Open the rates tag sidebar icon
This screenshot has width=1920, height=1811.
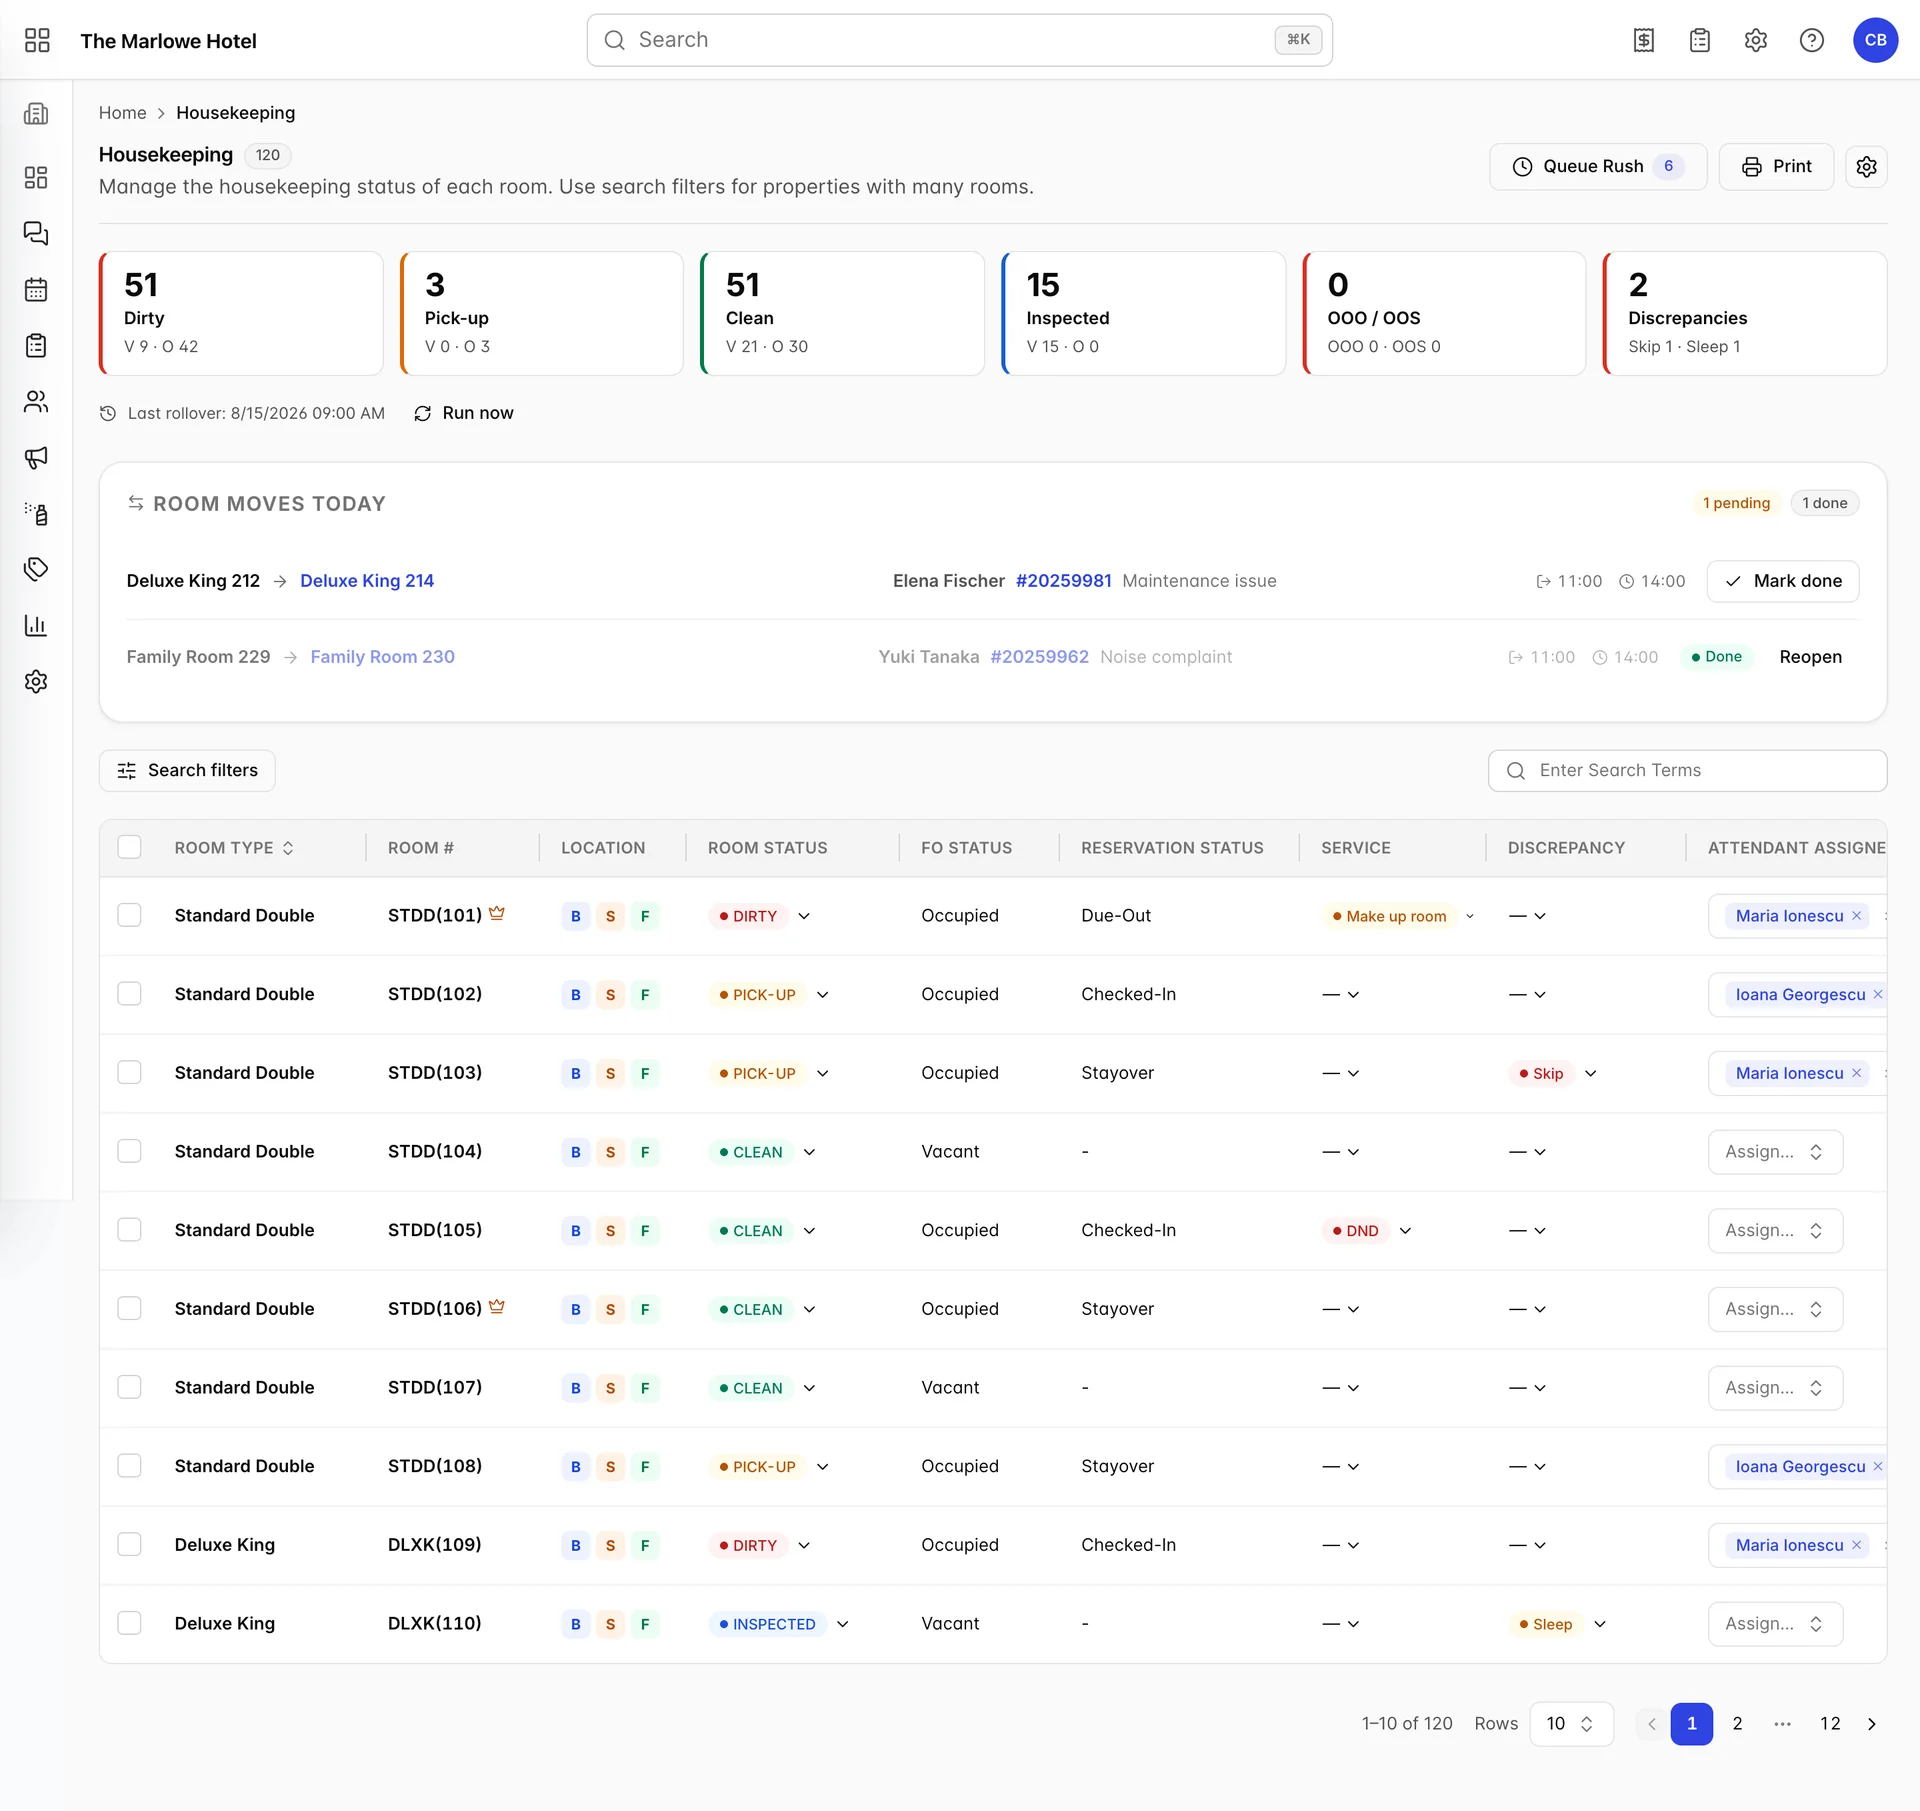tap(36, 569)
